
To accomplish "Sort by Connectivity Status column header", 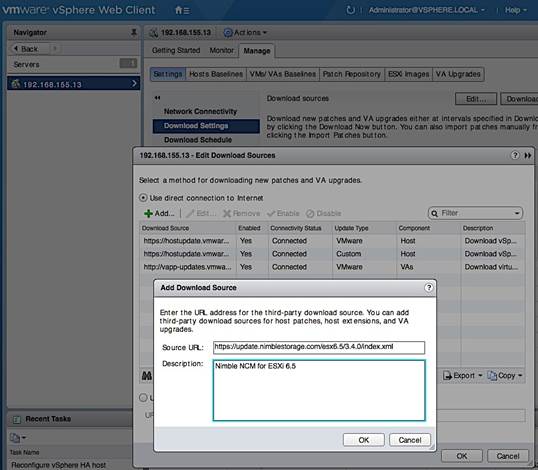I will coord(300,228).
